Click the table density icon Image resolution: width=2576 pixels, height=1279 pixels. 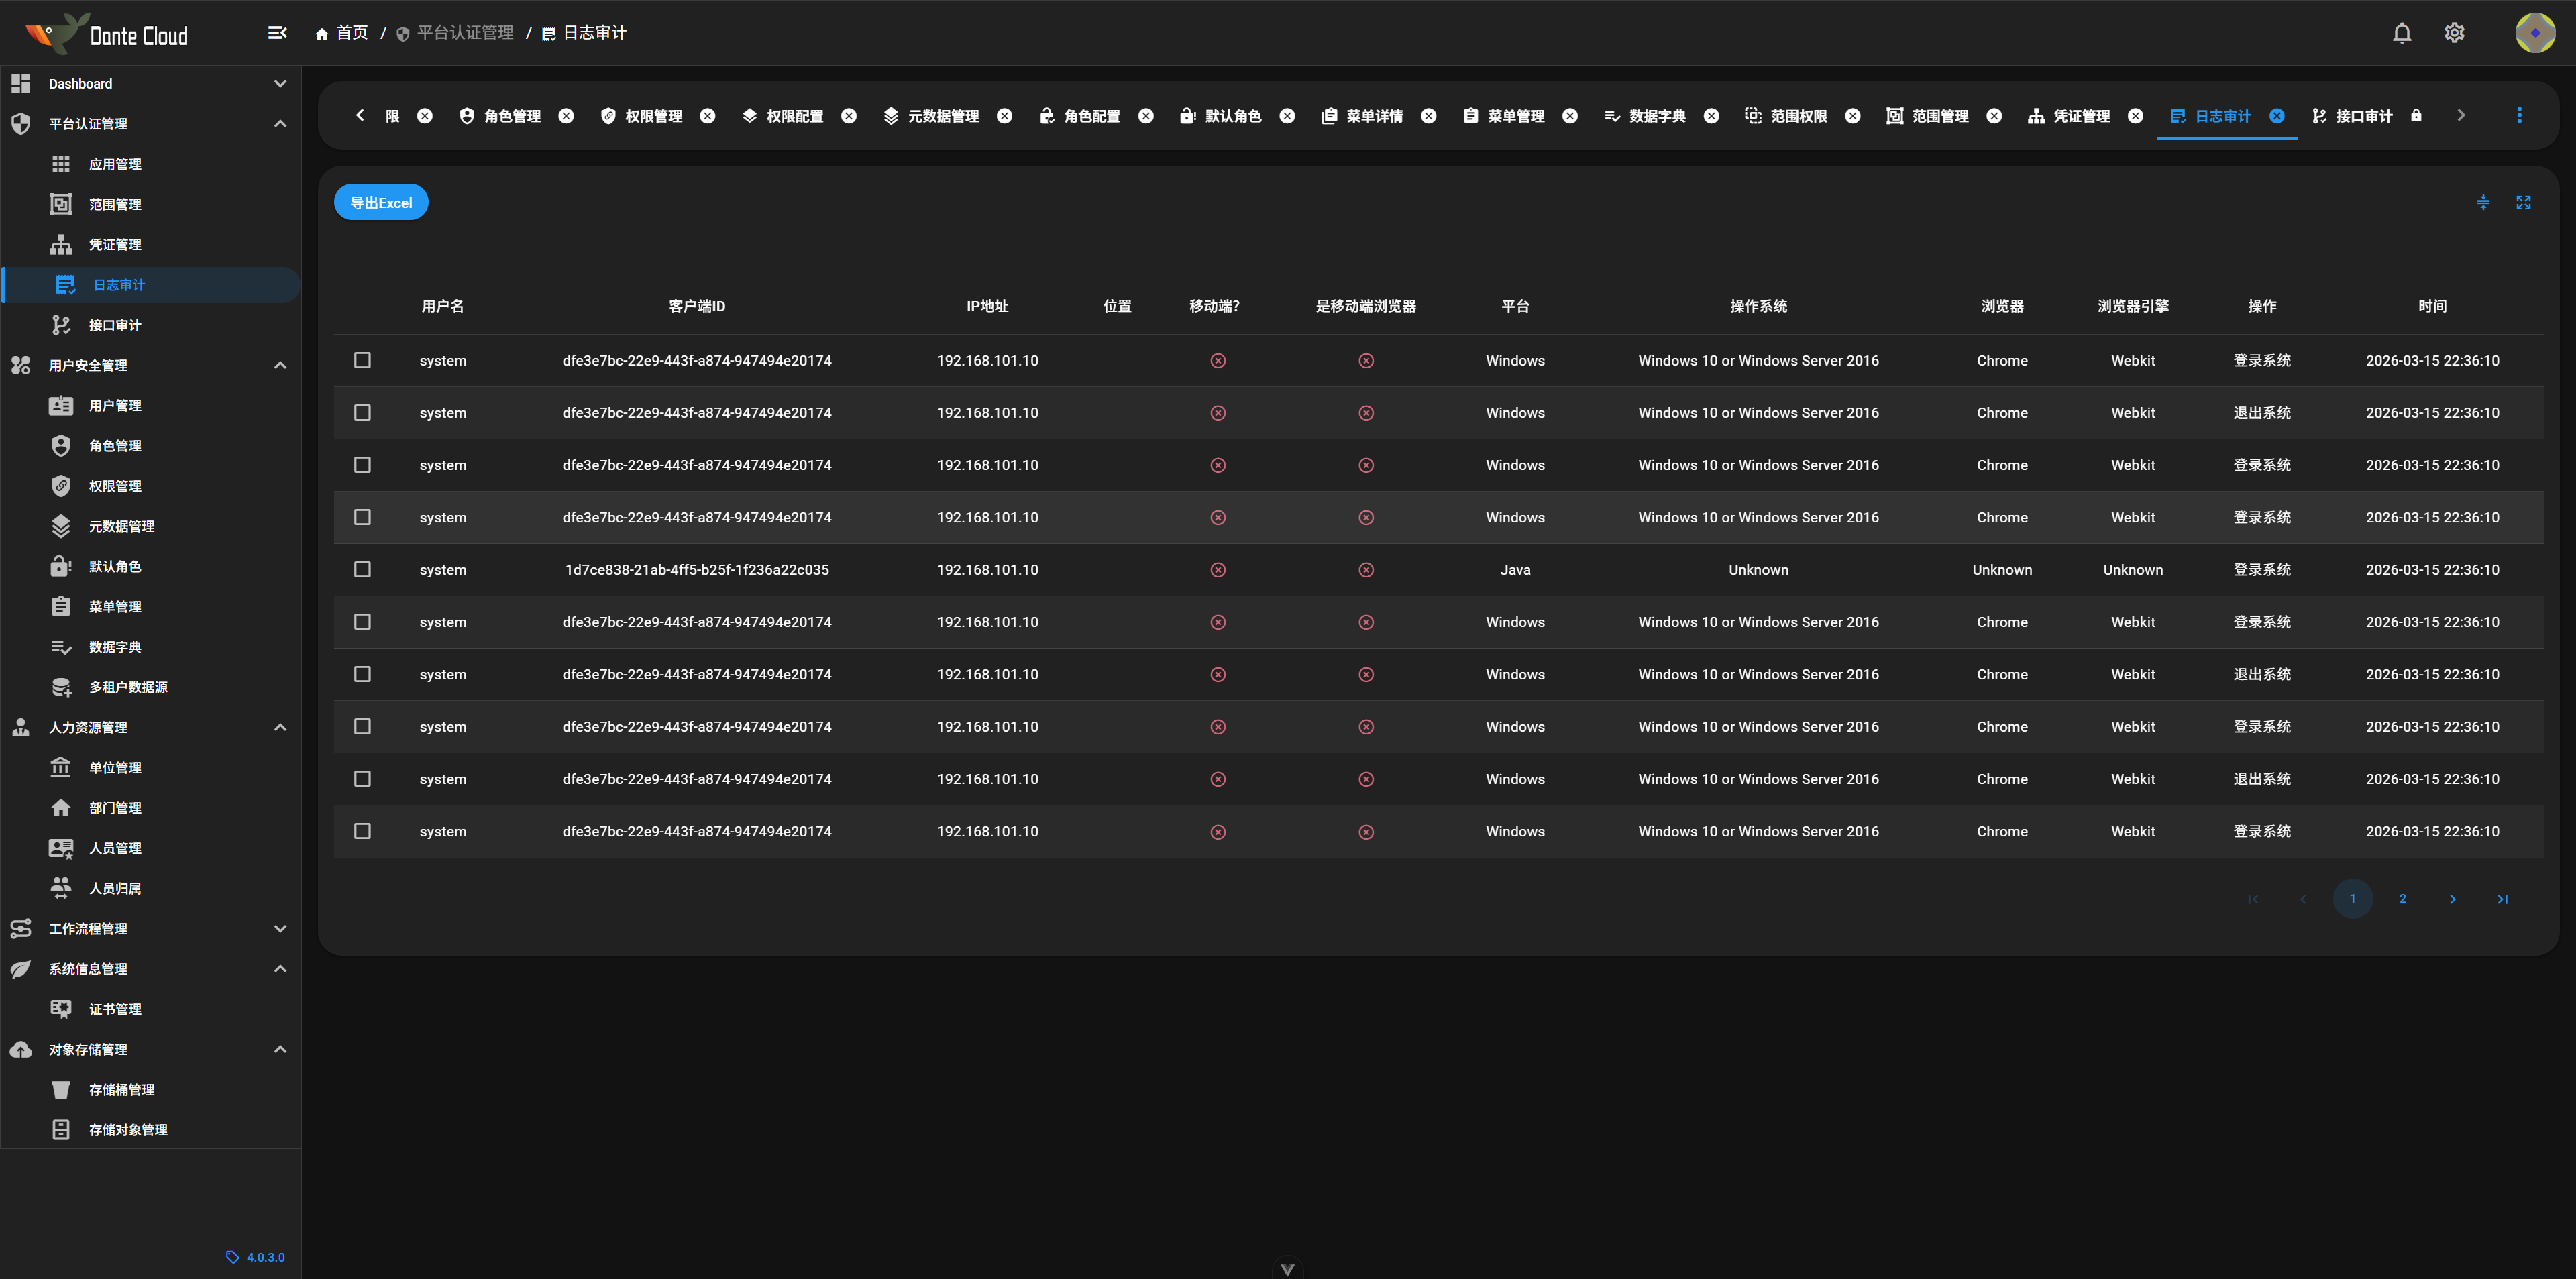pos(2483,203)
